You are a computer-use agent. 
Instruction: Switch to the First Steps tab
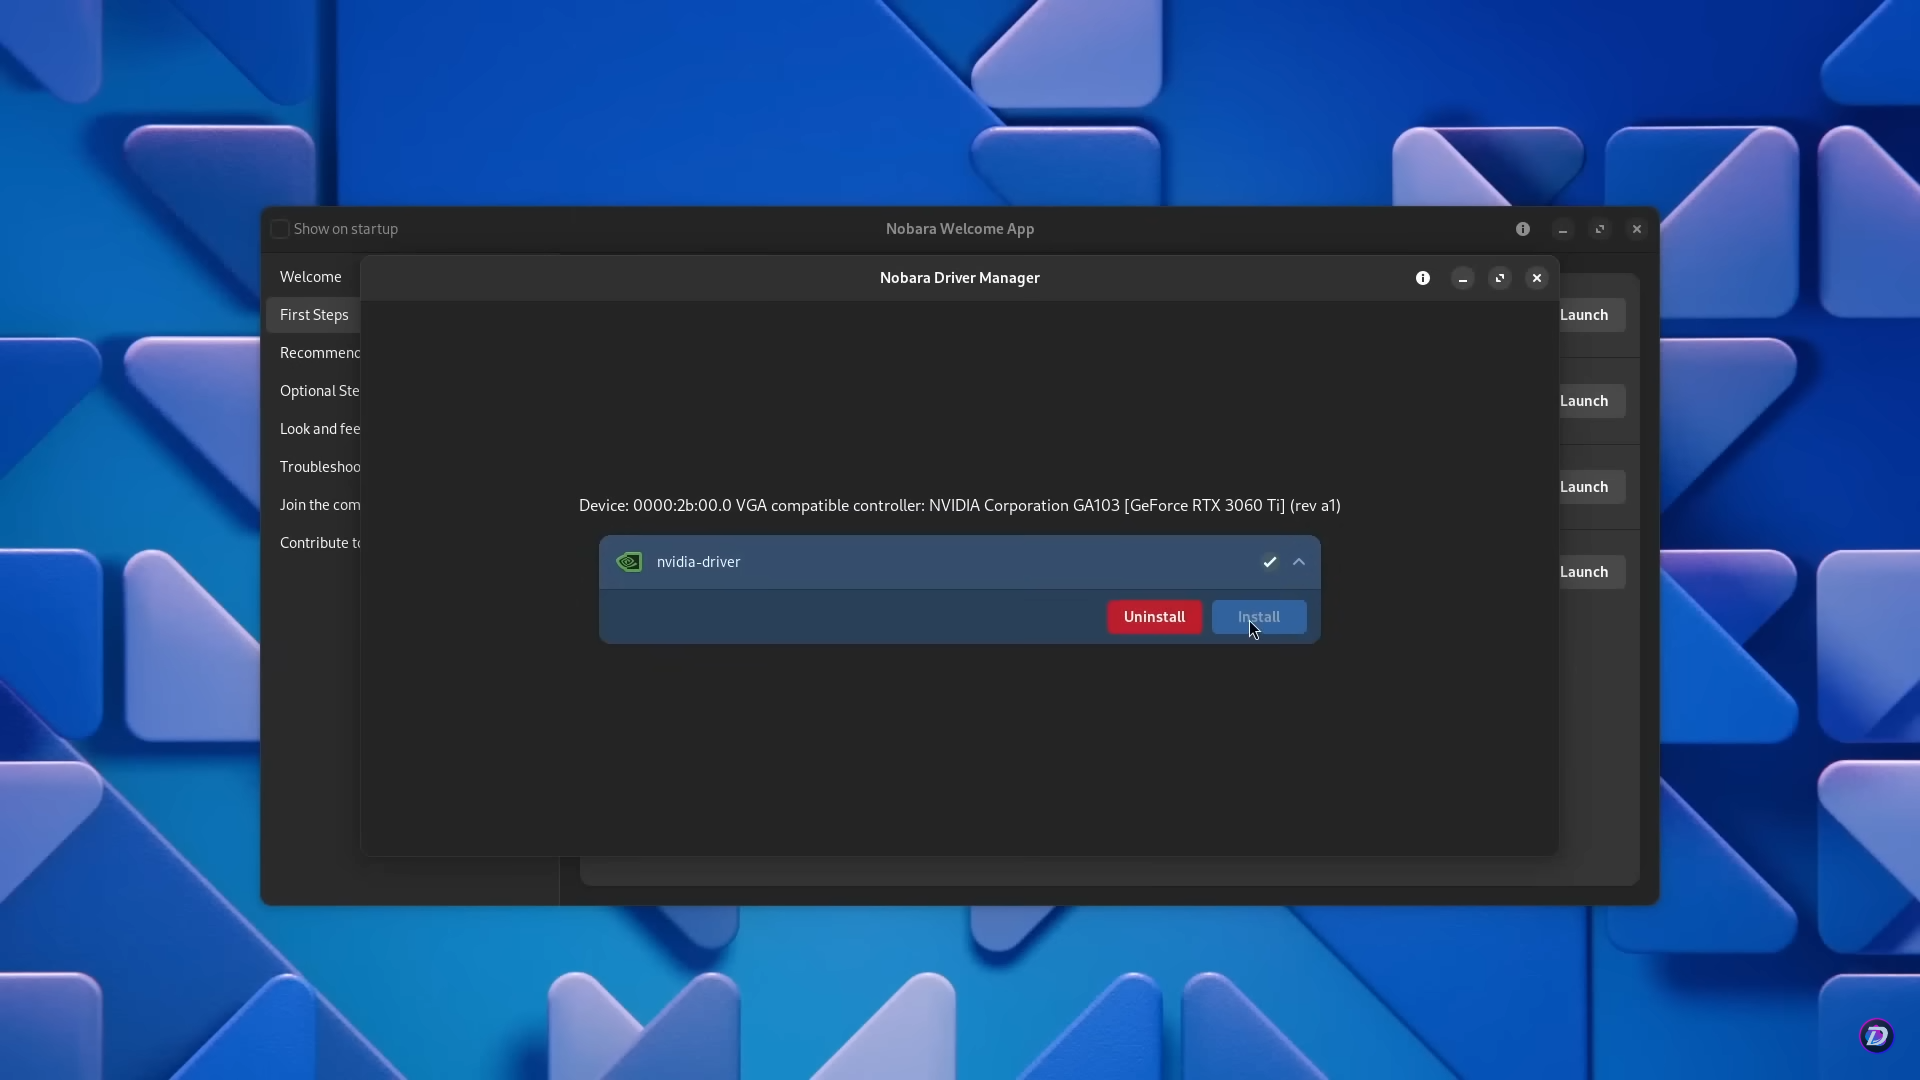tap(313, 314)
